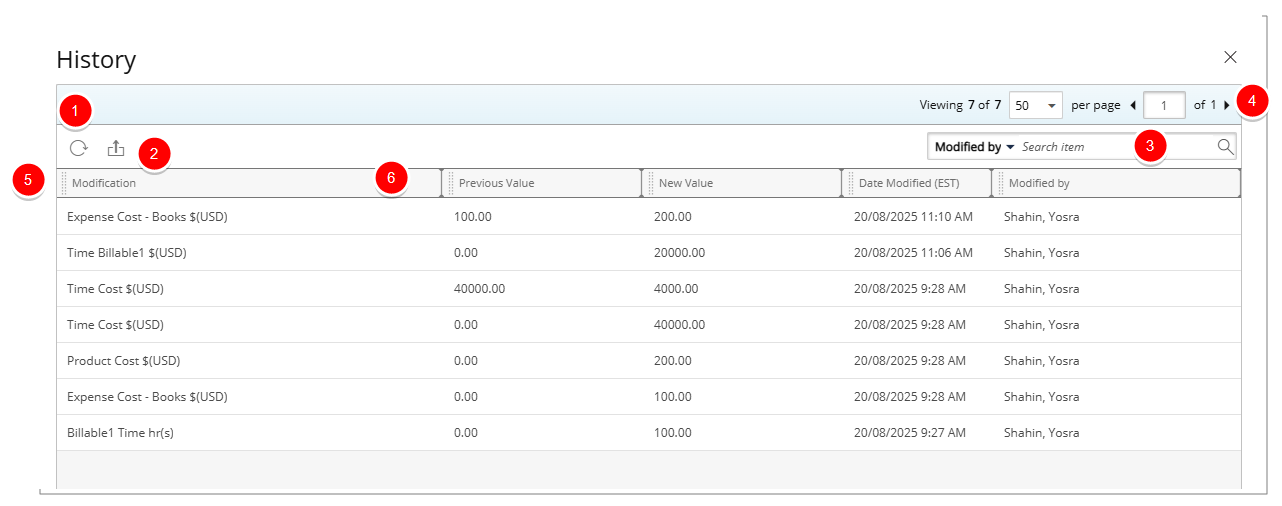1282x506 pixels.
Task: Click previous value 100.00 cell
Action: click(x=473, y=217)
